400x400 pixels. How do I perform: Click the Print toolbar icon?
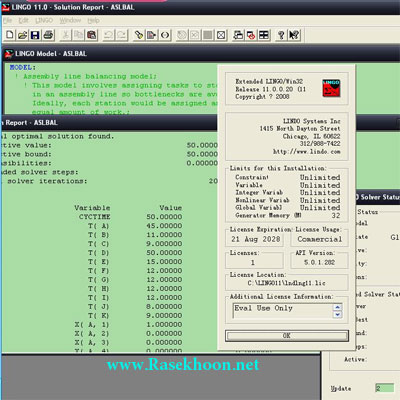48,35
